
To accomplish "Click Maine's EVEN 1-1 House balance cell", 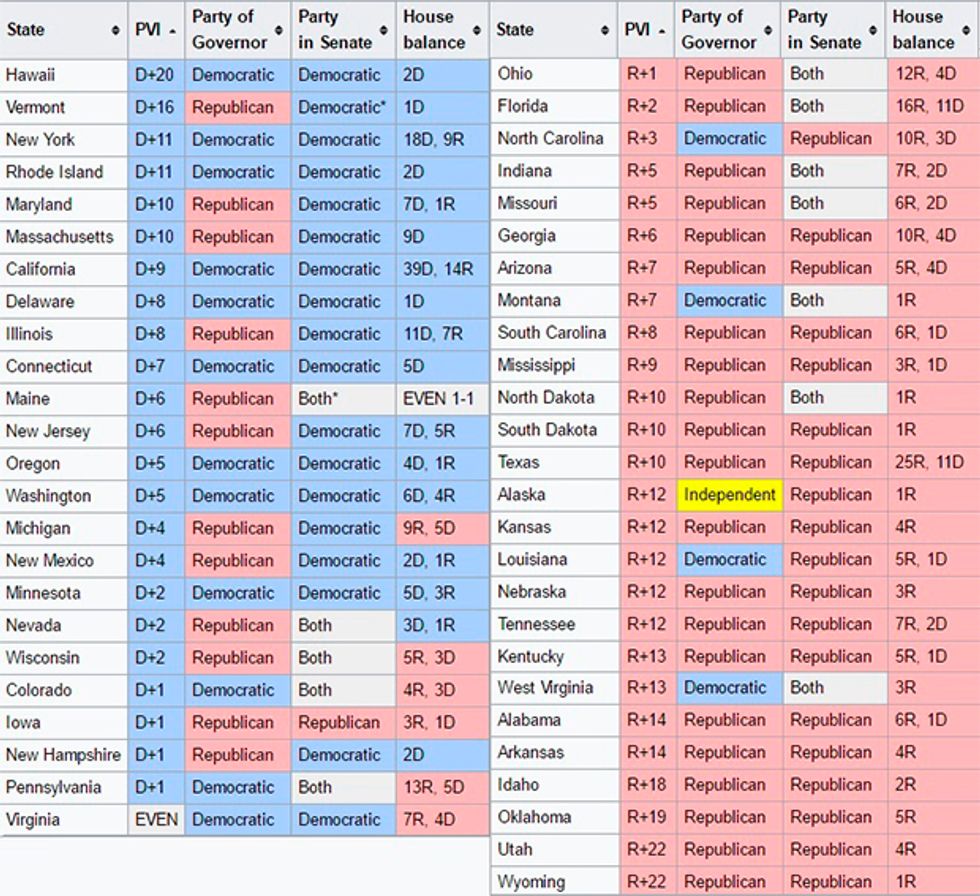I will point(439,399).
